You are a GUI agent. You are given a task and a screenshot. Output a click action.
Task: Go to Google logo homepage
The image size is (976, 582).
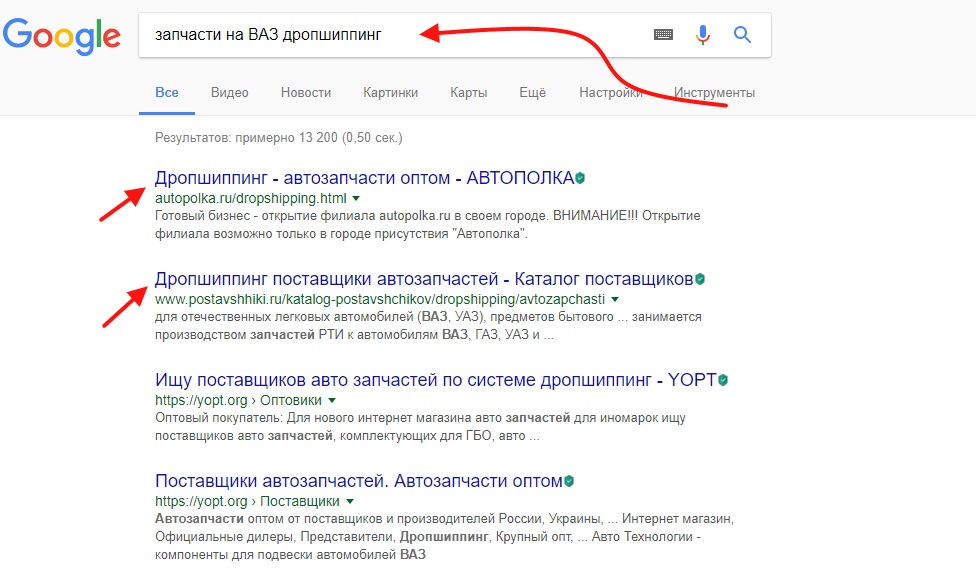[62, 37]
